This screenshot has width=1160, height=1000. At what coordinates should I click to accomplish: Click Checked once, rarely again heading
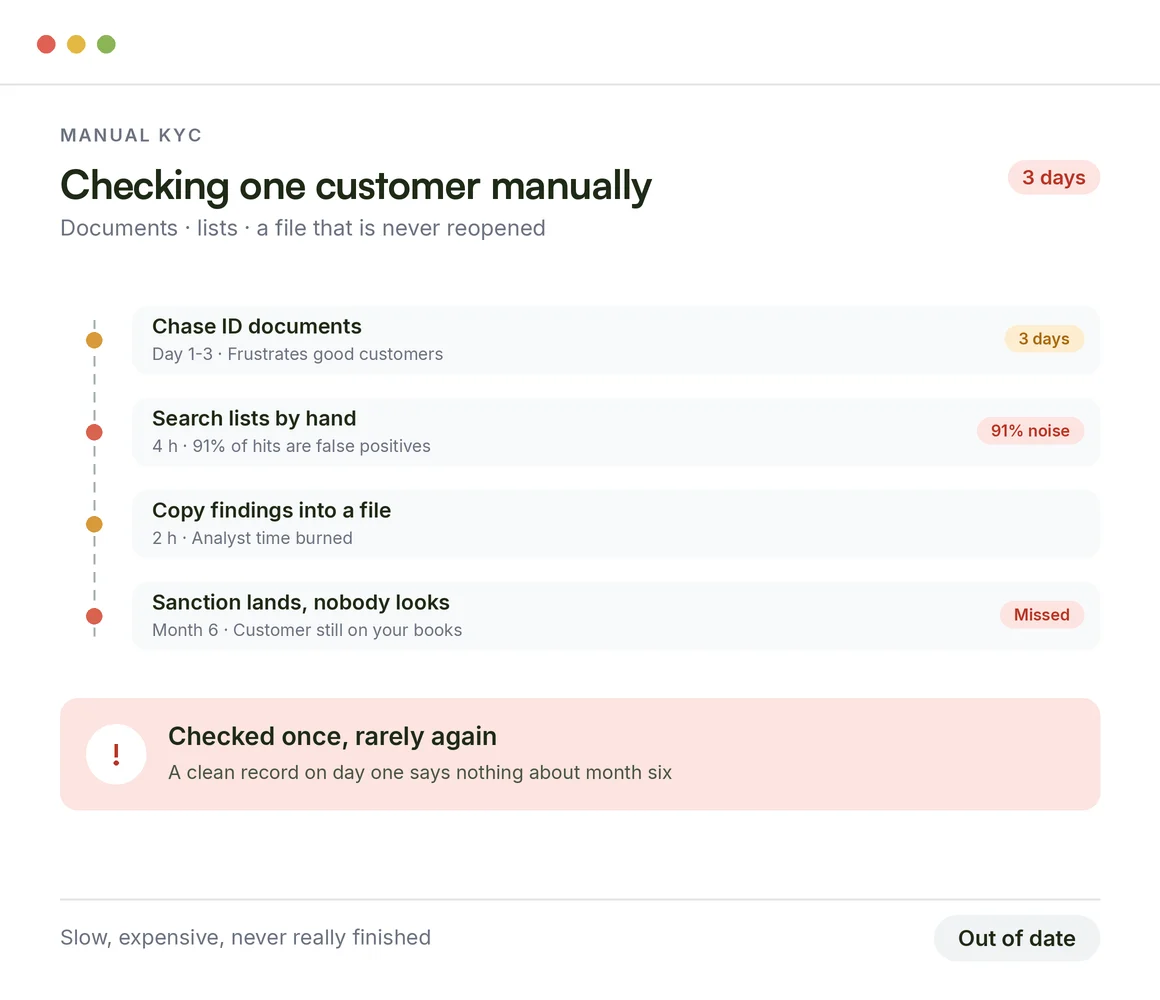[332, 737]
